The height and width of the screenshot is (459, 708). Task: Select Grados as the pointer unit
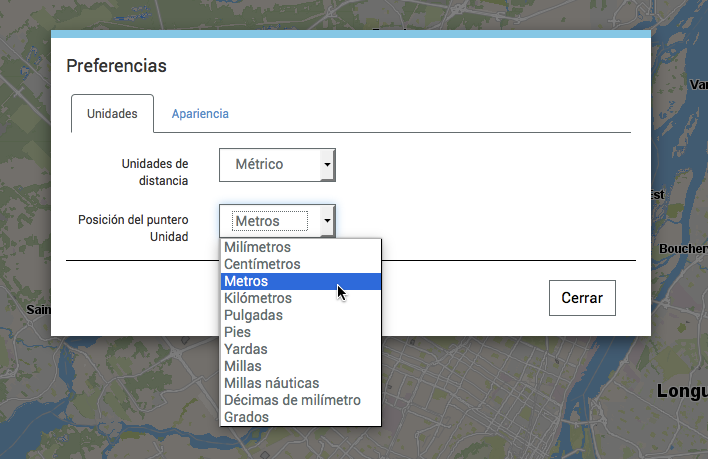coord(301,417)
